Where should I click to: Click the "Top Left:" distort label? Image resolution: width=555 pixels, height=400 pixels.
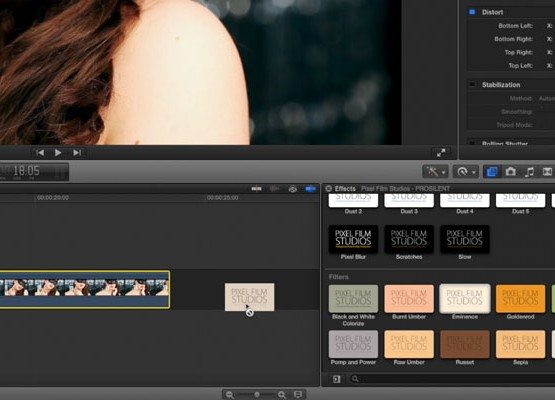tap(521, 65)
